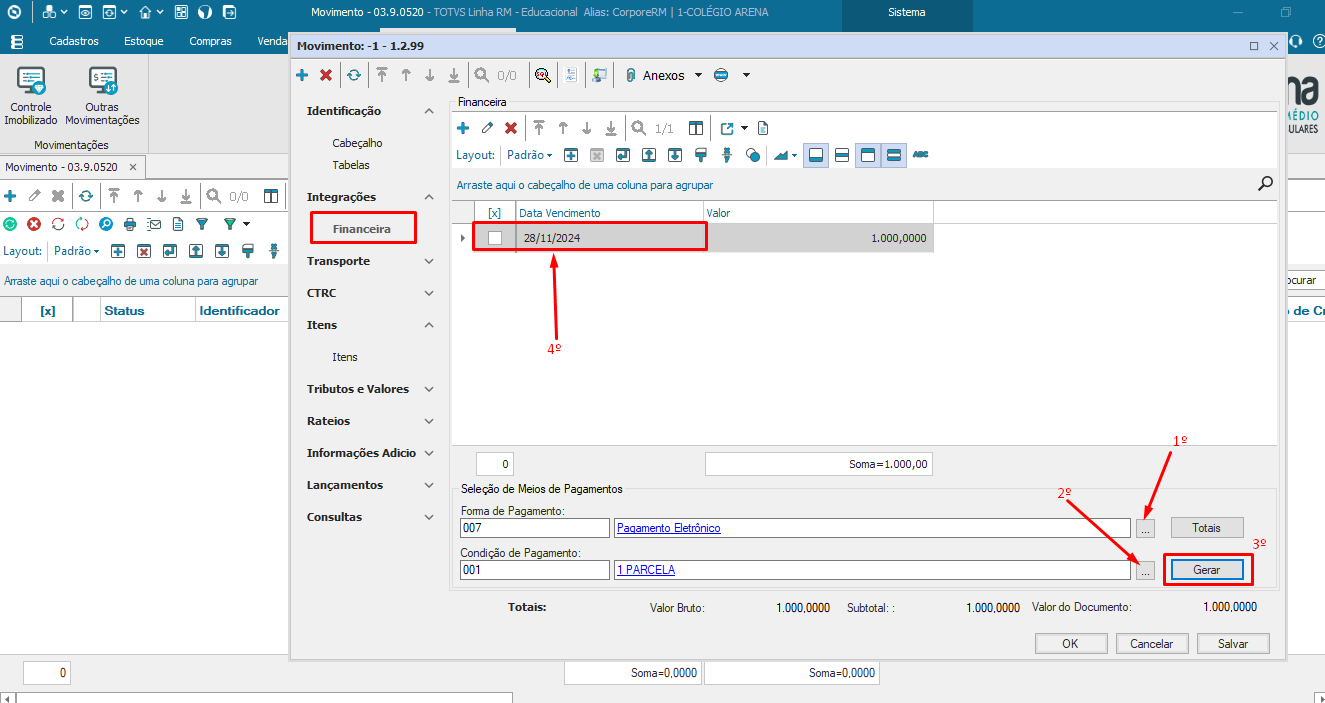
Task: Collapse the Identificação section
Action: point(429,111)
